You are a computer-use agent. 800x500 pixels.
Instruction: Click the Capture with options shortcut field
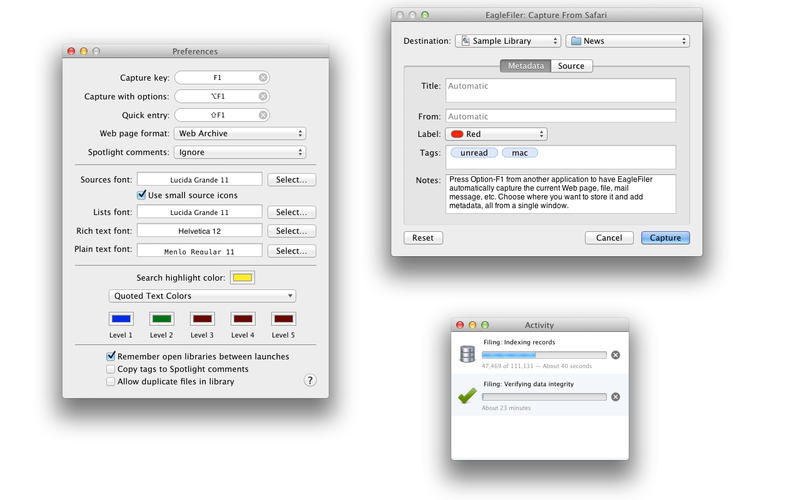tap(222, 96)
